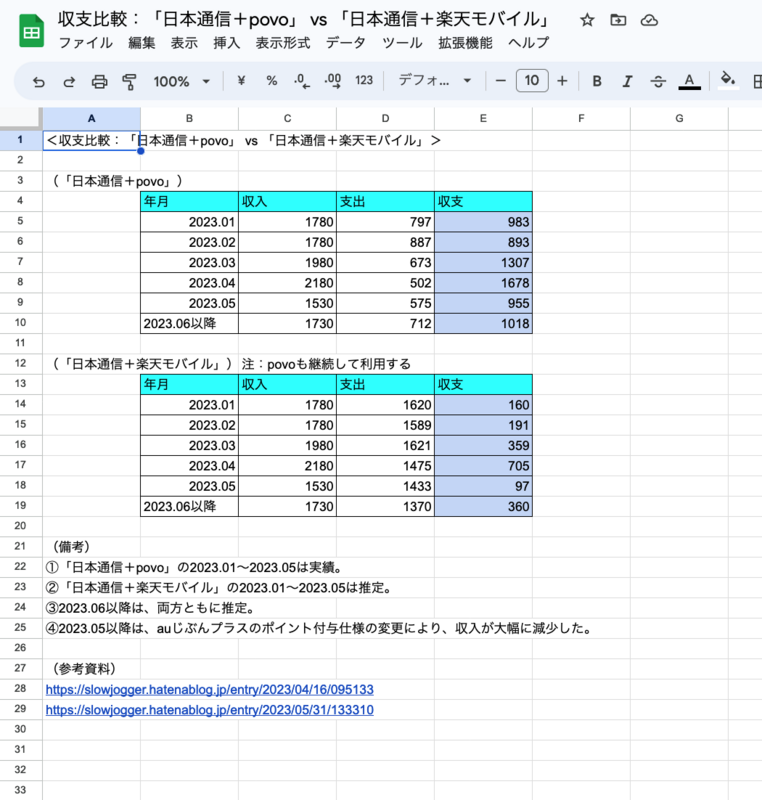Image resolution: width=762 pixels, height=800 pixels.
Task: Select column G header
Action: 679,118
